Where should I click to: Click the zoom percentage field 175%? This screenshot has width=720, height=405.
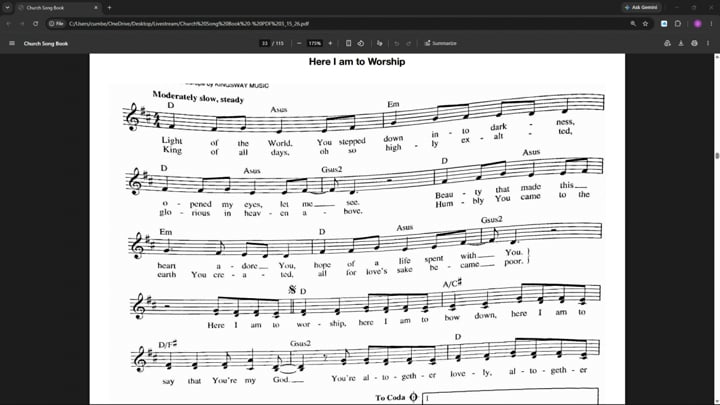315,43
